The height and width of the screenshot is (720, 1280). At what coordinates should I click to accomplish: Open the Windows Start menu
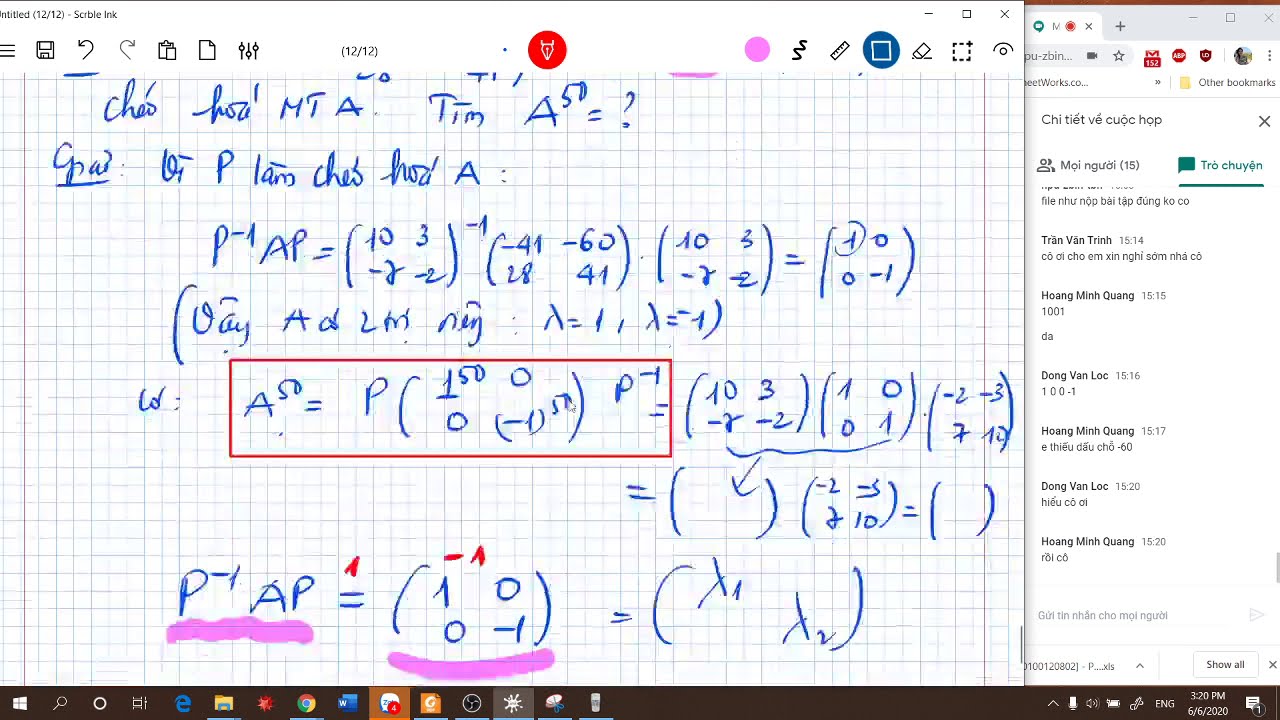(x=19, y=703)
